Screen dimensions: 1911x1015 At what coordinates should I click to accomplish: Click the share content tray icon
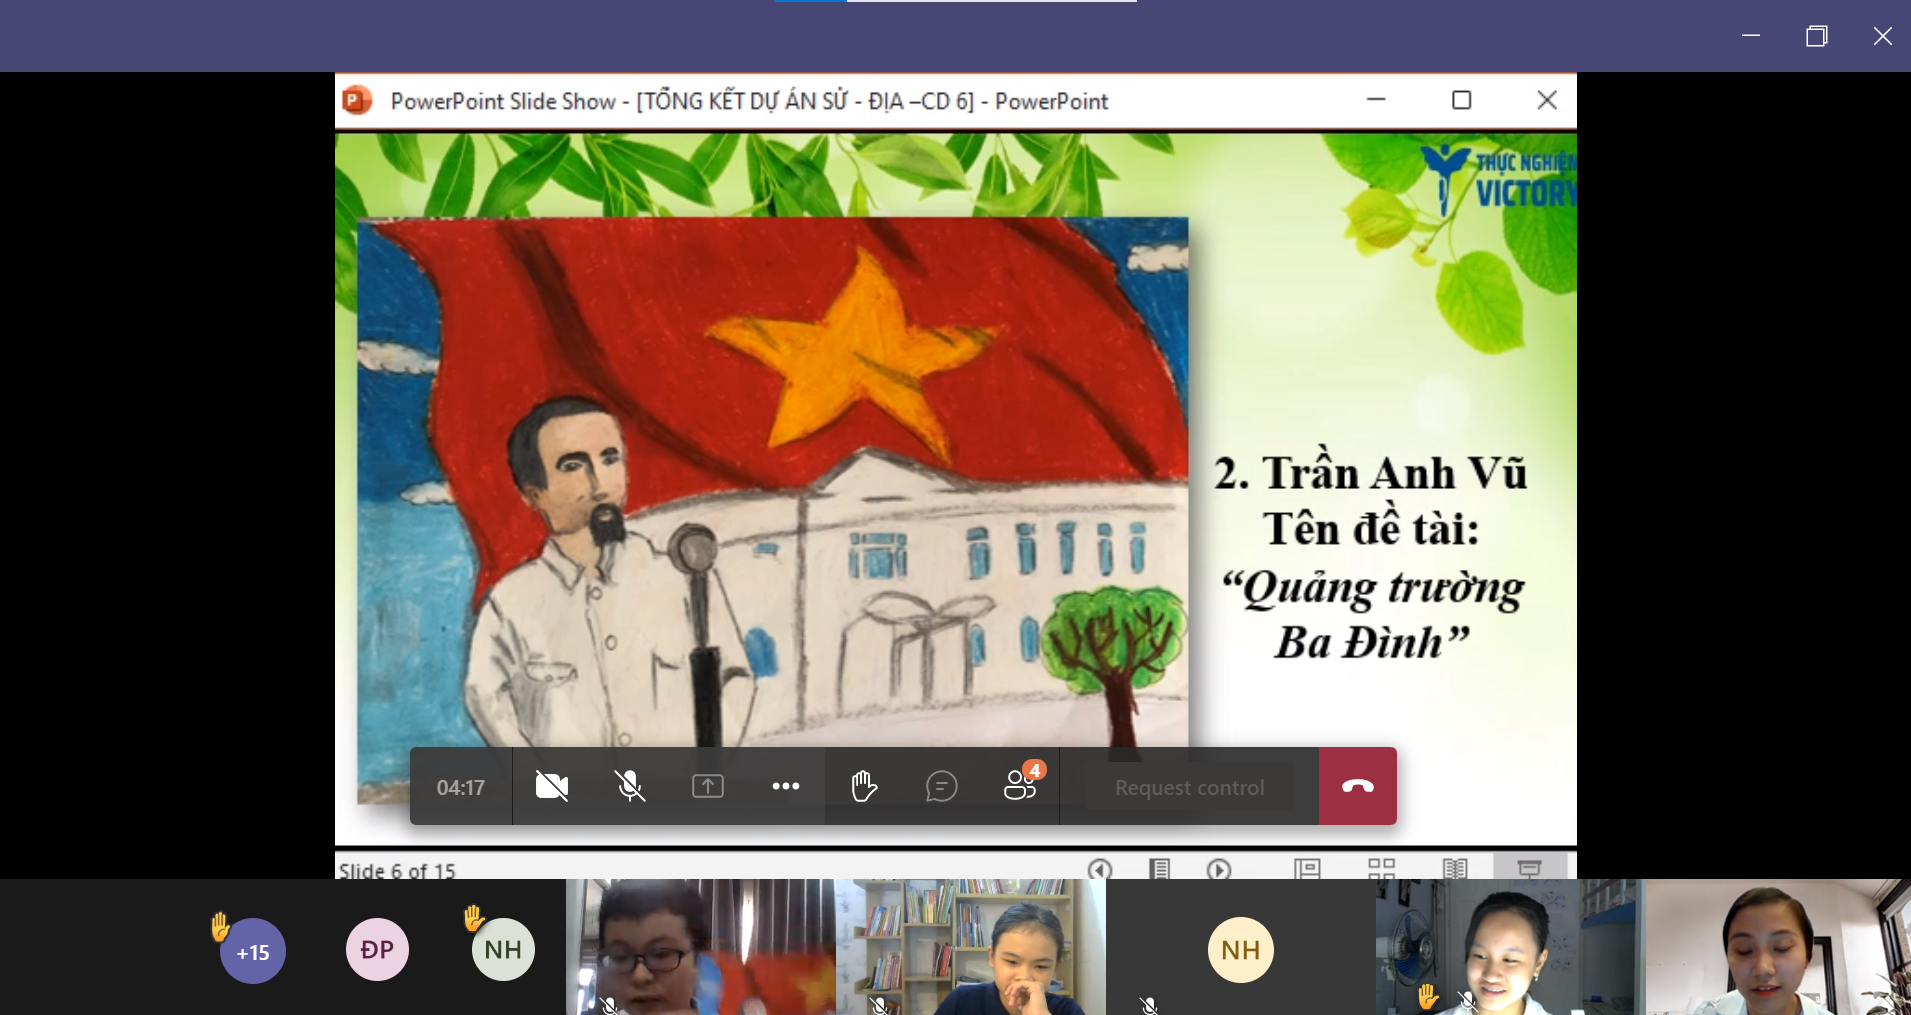click(707, 787)
